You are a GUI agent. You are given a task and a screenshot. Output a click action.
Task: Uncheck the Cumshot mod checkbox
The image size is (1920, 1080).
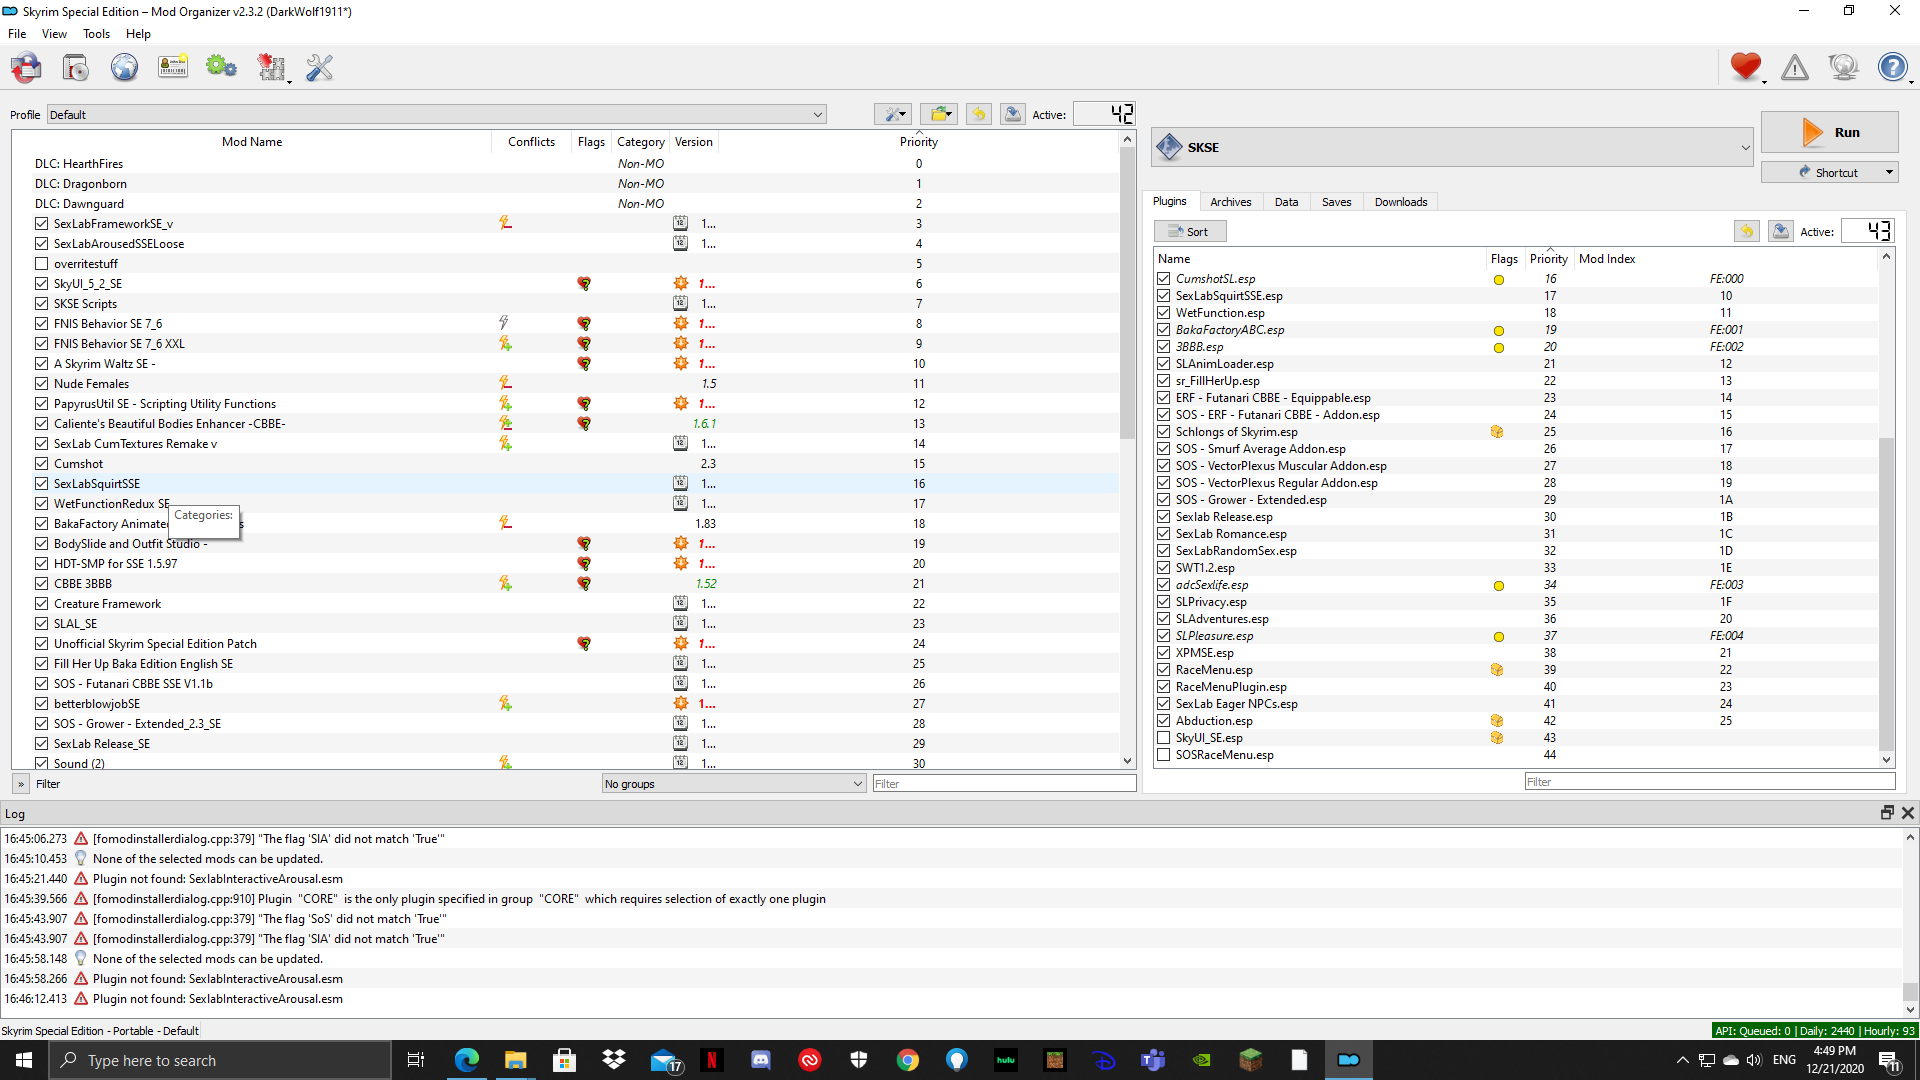click(x=41, y=464)
